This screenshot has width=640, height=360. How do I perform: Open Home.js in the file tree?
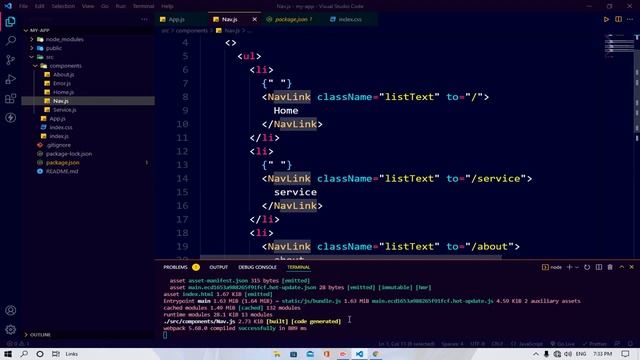pyautogui.click(x=63, y=92)
